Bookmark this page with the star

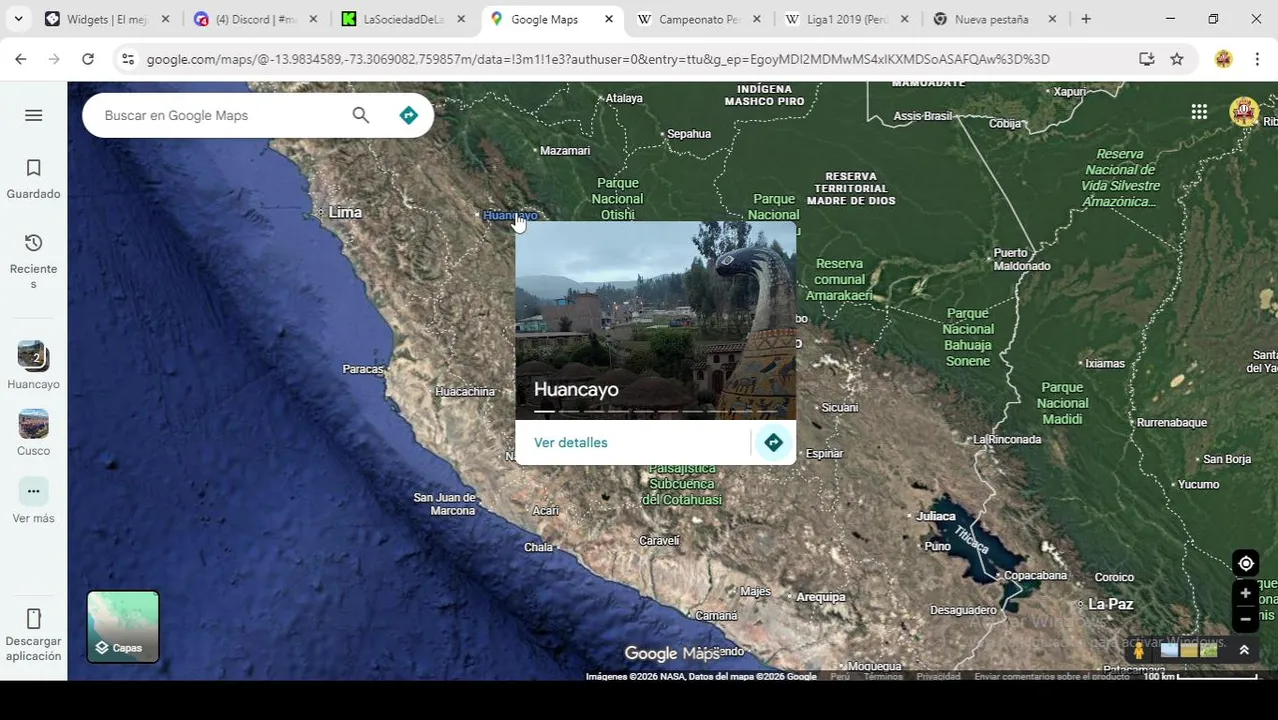[x=1177, y=59]
